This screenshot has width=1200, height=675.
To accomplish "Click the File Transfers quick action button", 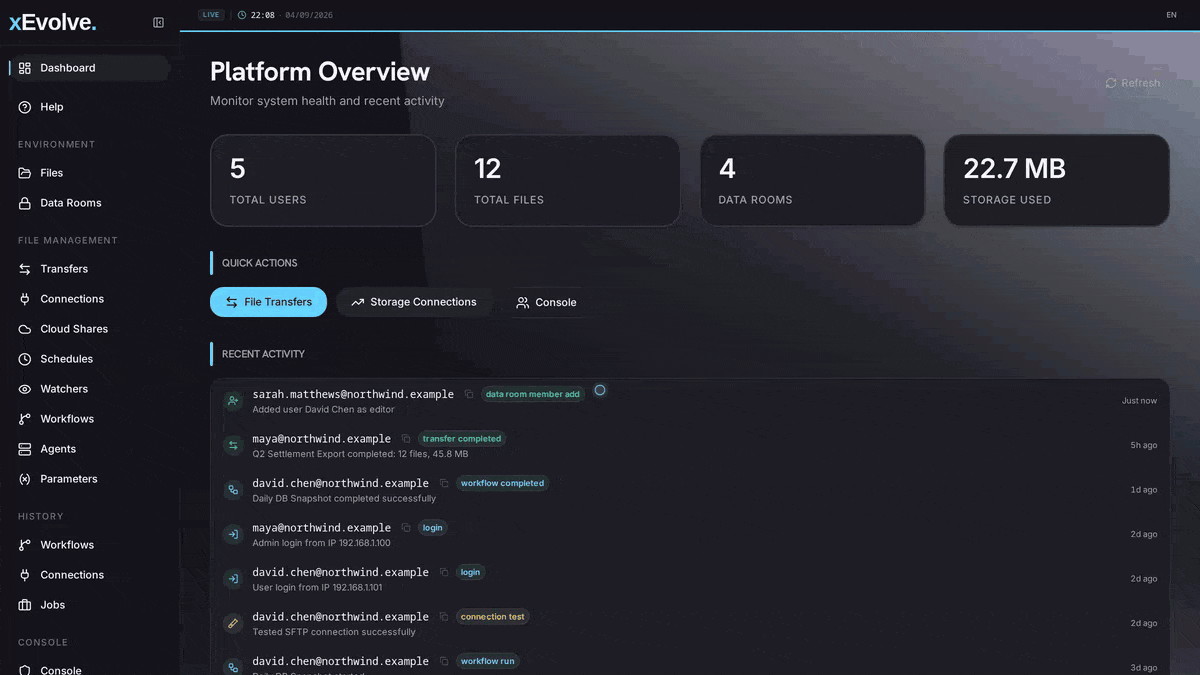I will point(268,302).
